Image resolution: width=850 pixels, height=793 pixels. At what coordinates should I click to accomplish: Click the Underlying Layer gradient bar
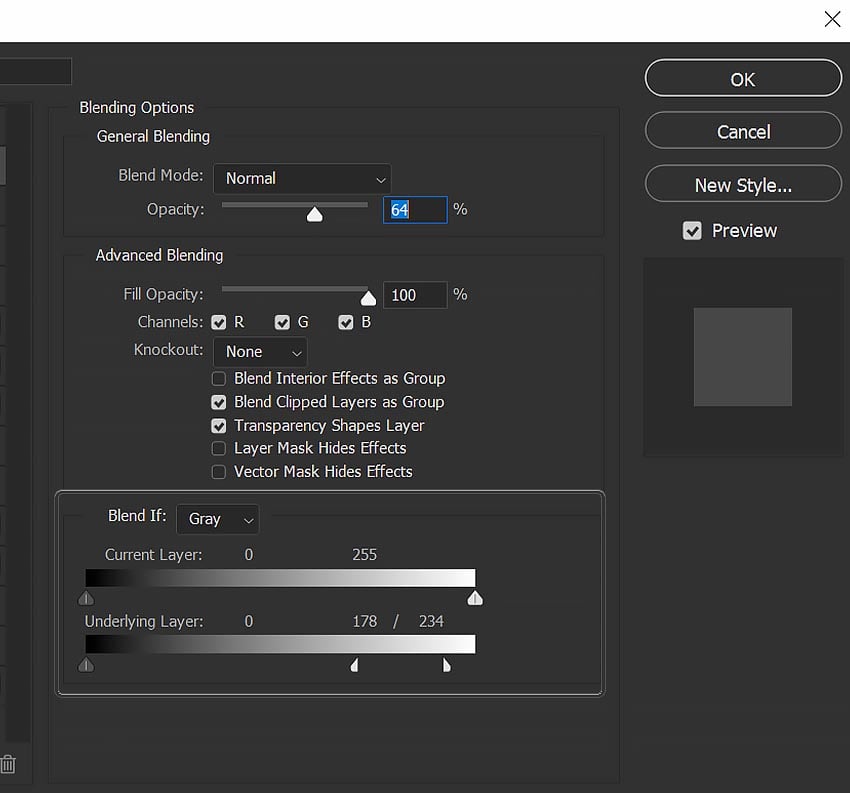(281, 644)
